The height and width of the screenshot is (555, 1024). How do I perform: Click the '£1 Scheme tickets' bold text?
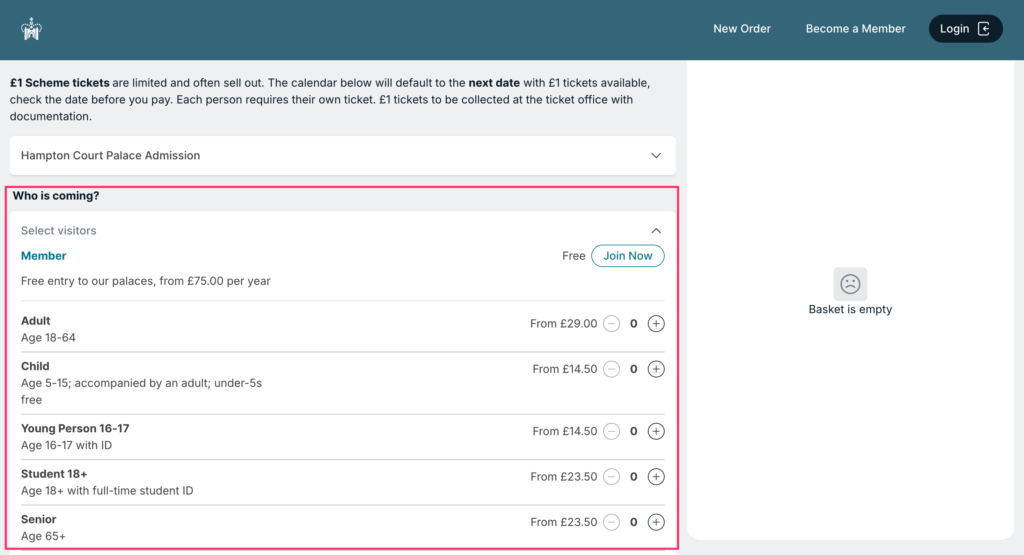click(x=59, y=83)
